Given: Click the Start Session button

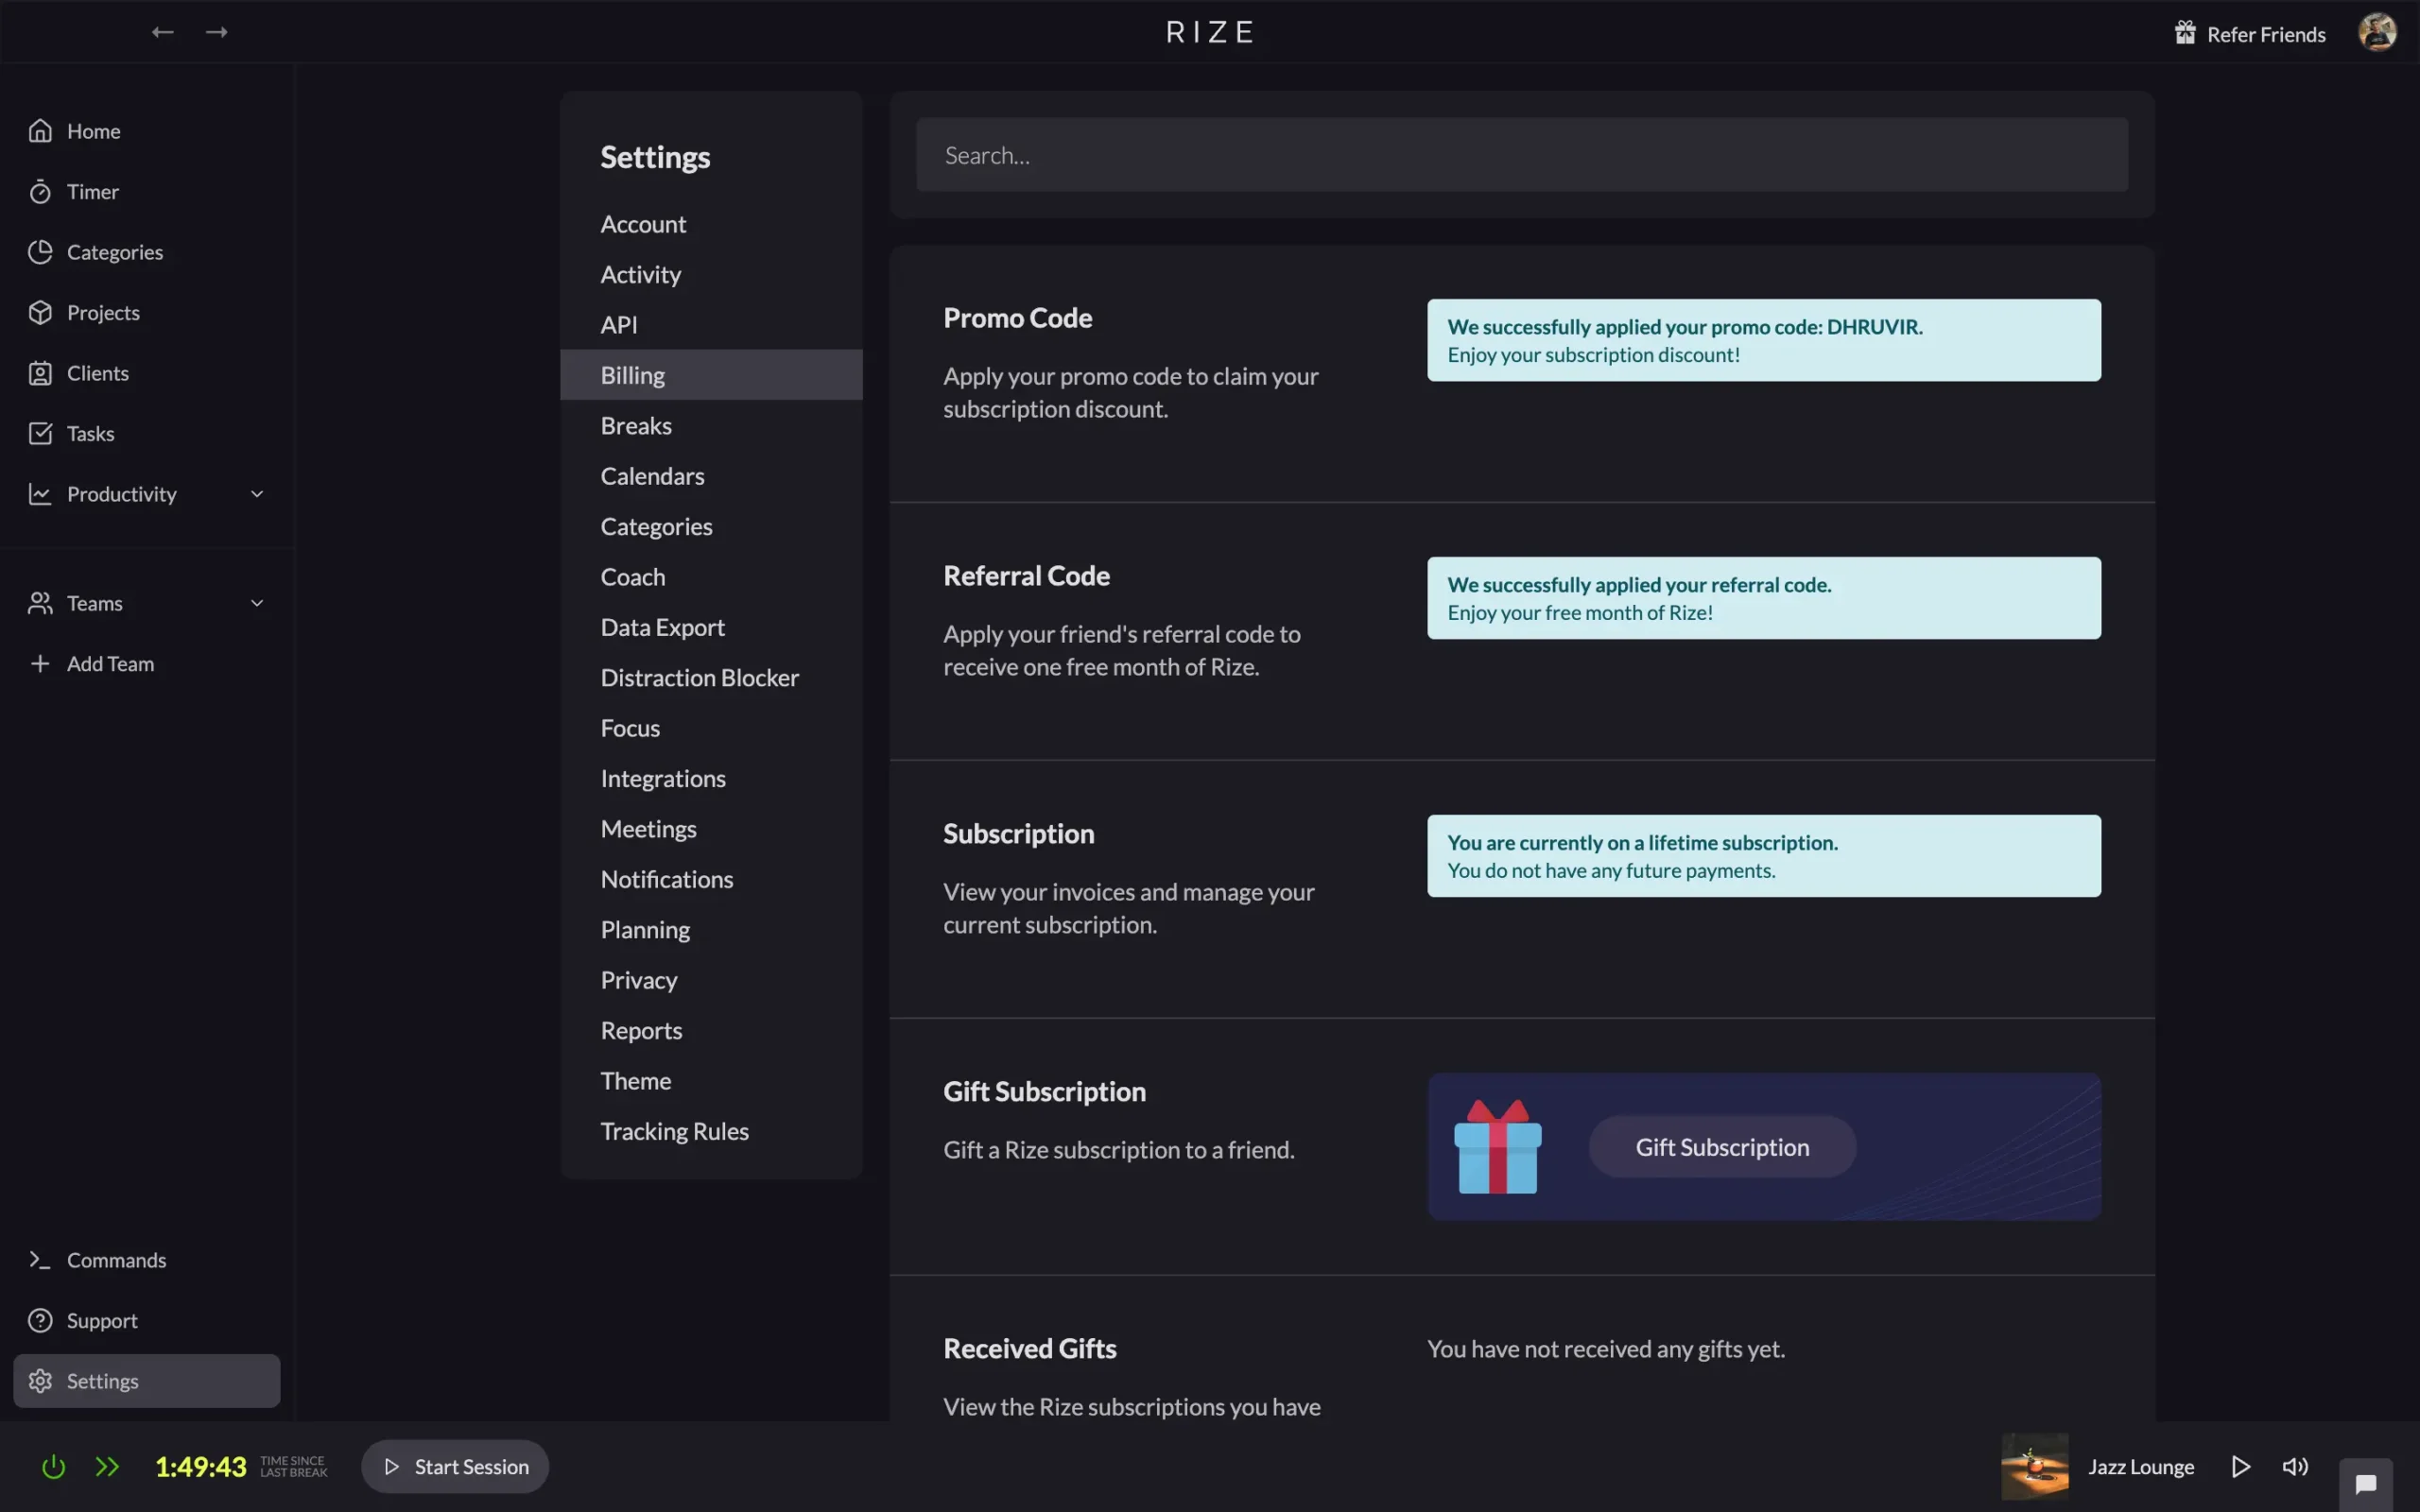Looking at the screenshot, I should point(455,1466).
